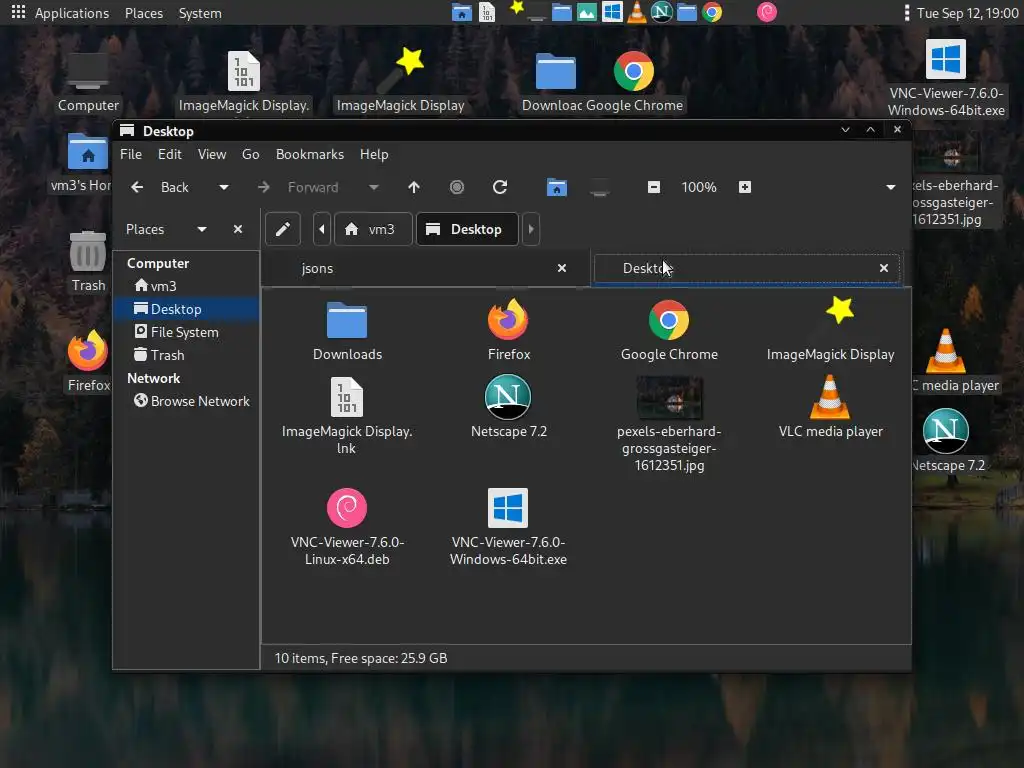
Task: Close the Desktop tab
Action: pyautogui.click(x=884, y=268)
